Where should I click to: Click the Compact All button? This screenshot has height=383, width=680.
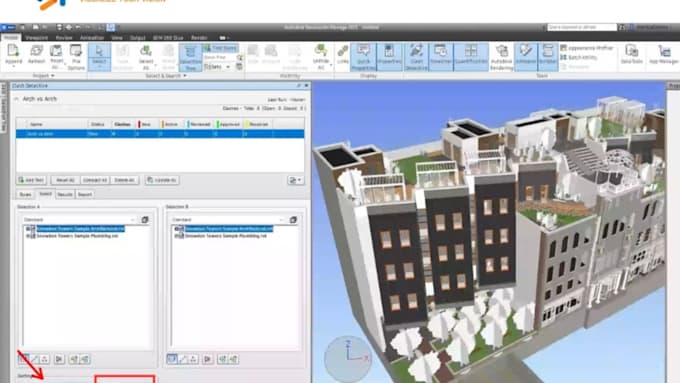coord(95,180)
